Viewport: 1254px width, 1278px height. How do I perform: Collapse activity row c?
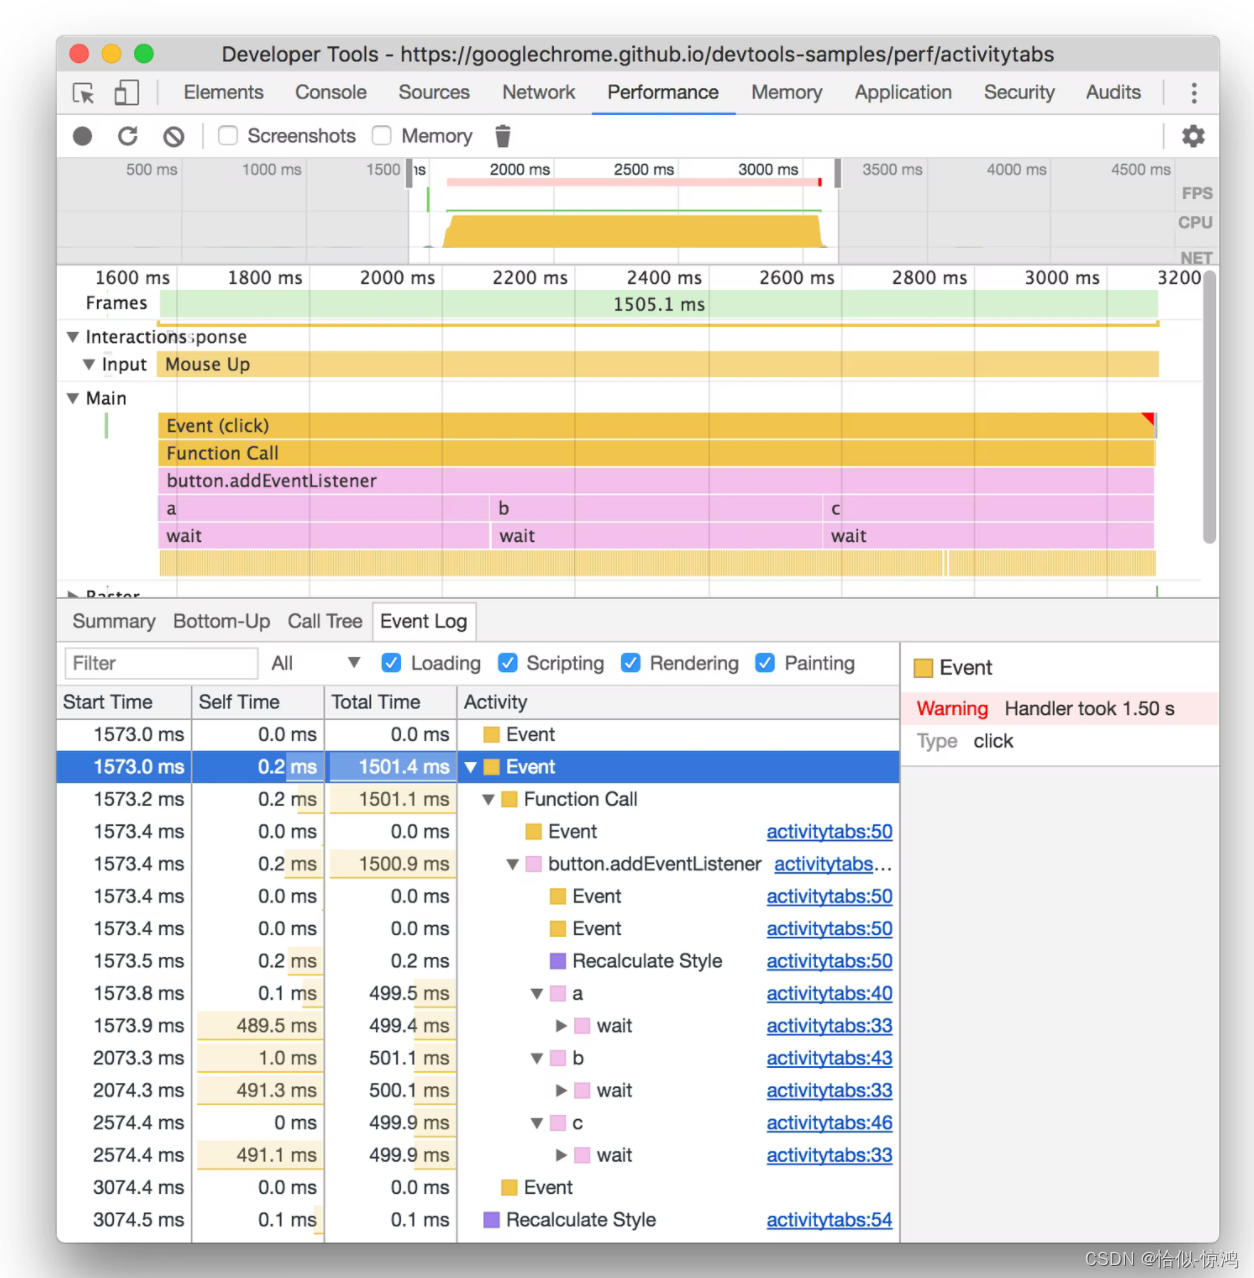[x=537, y=1123]
